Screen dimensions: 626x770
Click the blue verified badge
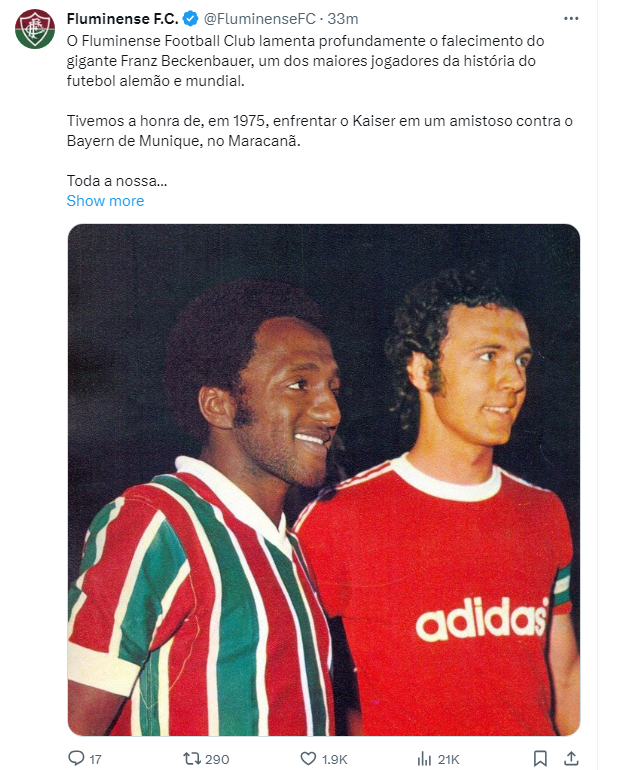pos(190,19)
